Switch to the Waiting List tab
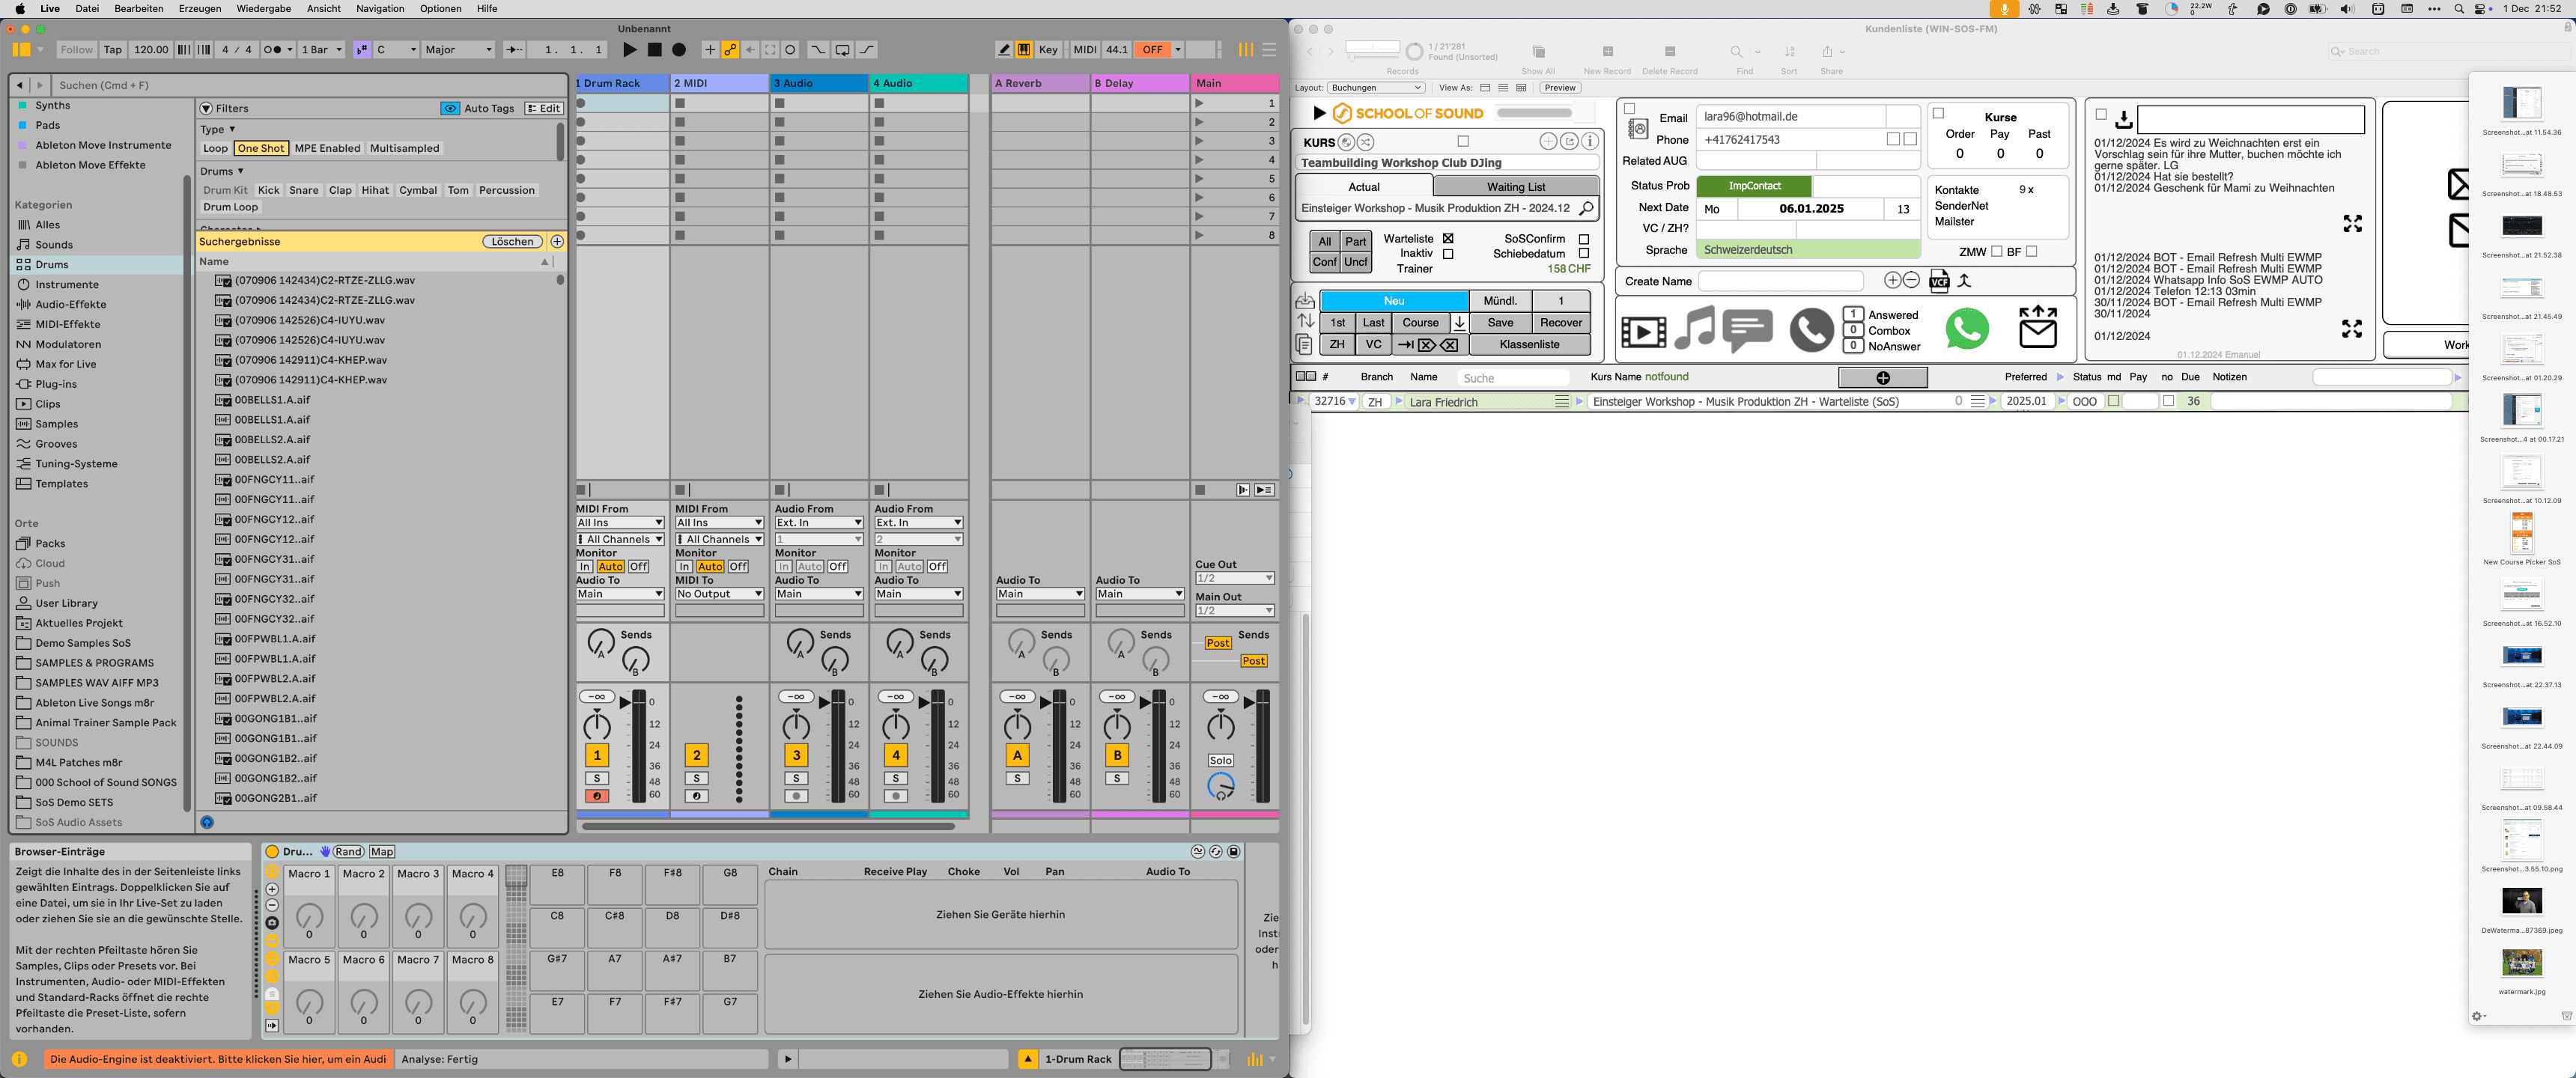The height and width of the screenshot is (1078, 2576). click(1515, 187)
